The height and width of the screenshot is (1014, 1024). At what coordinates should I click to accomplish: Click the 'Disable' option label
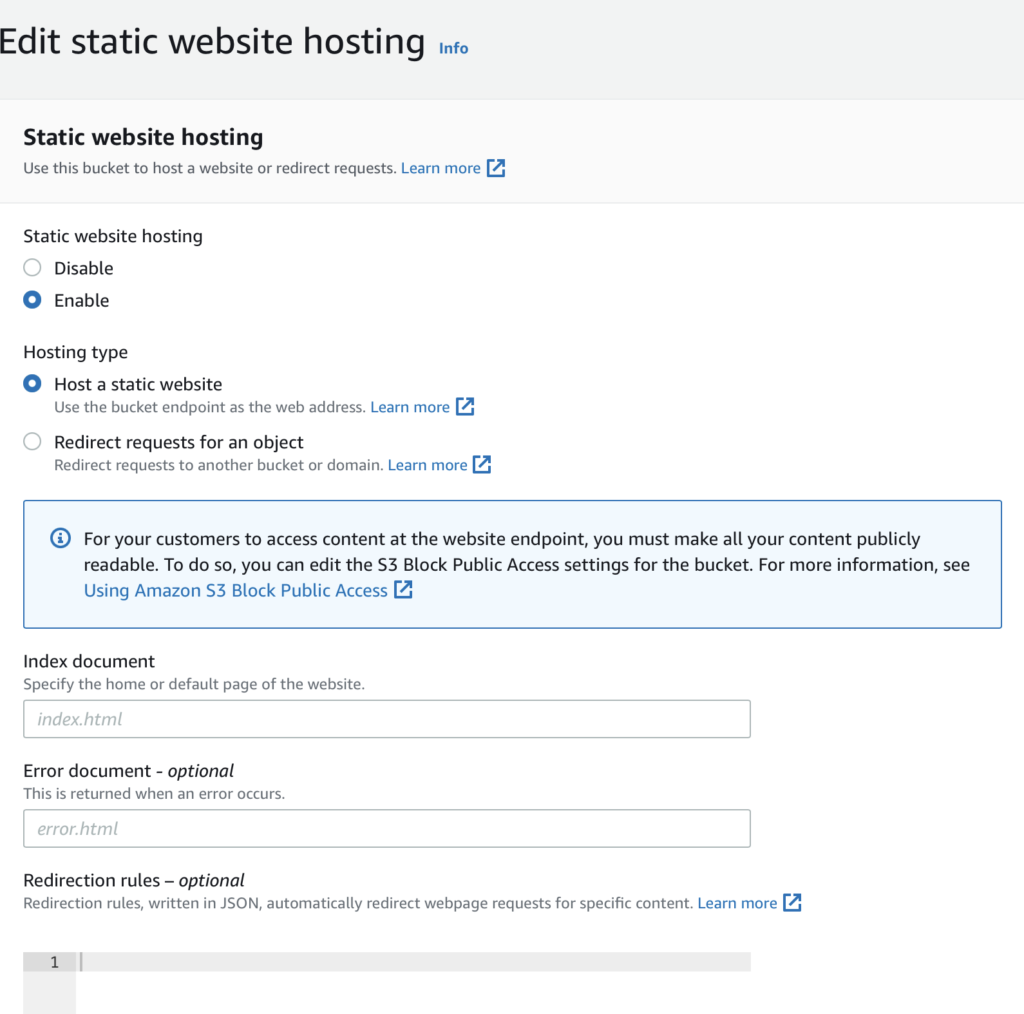[84, 268]
